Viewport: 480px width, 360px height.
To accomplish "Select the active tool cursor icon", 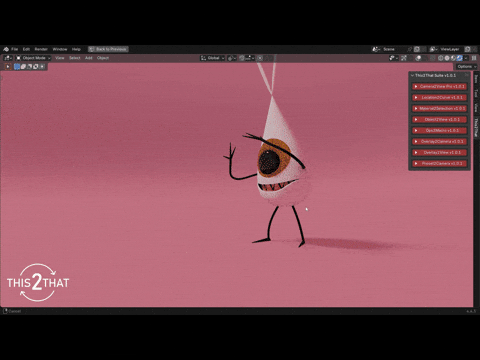I will tap(8, 66).
